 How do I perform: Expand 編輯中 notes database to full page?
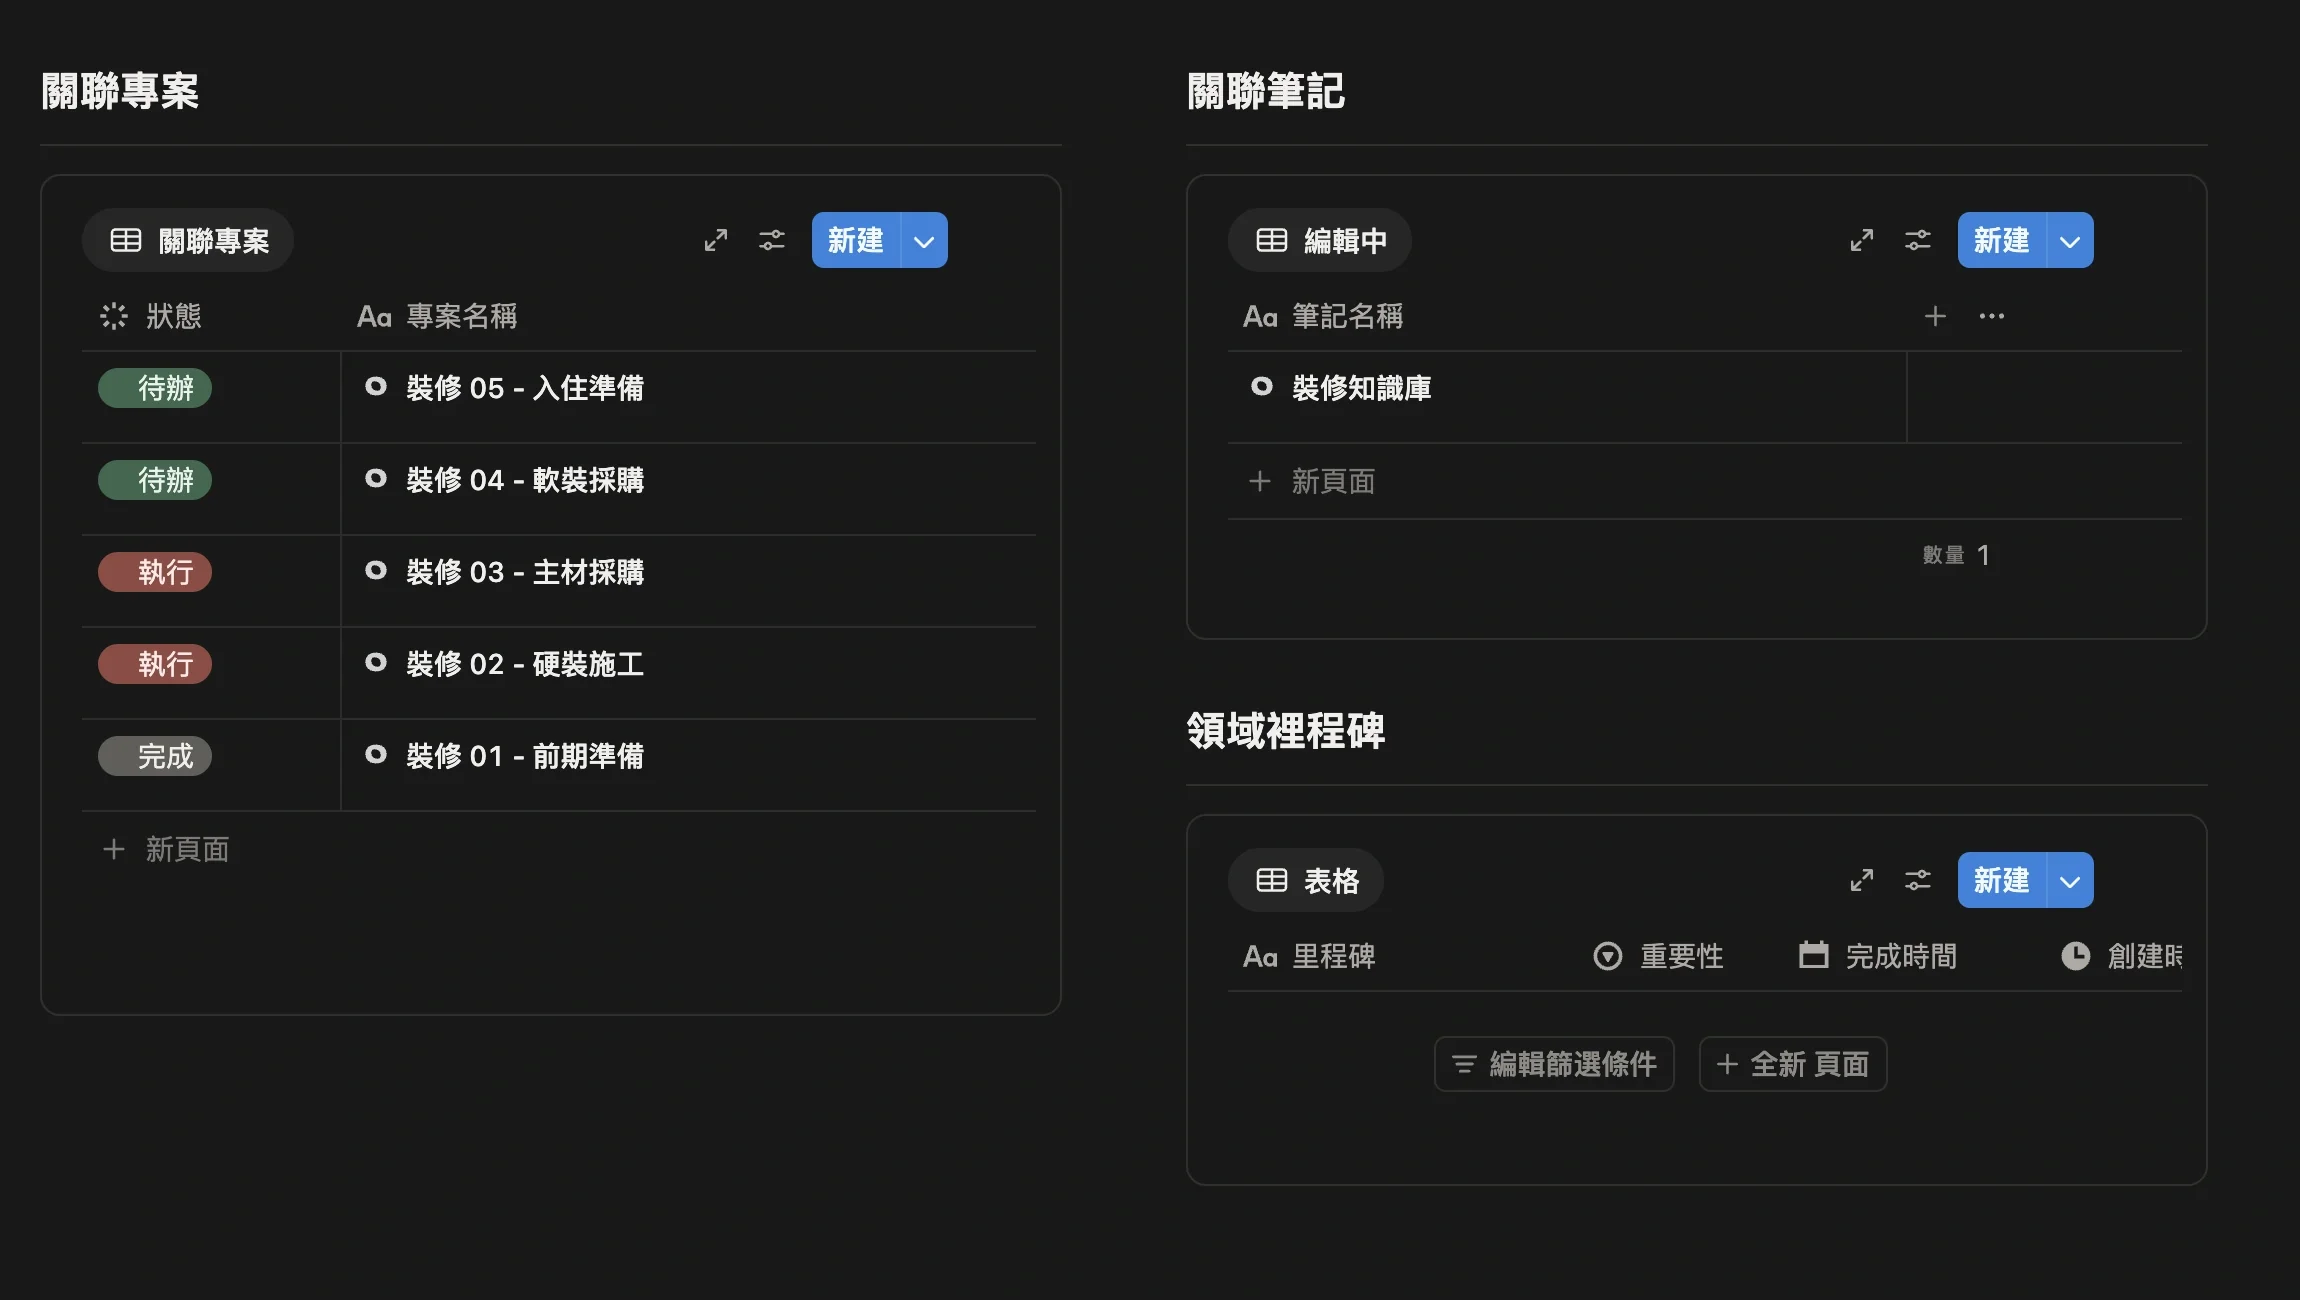[x=1861, y=240]
